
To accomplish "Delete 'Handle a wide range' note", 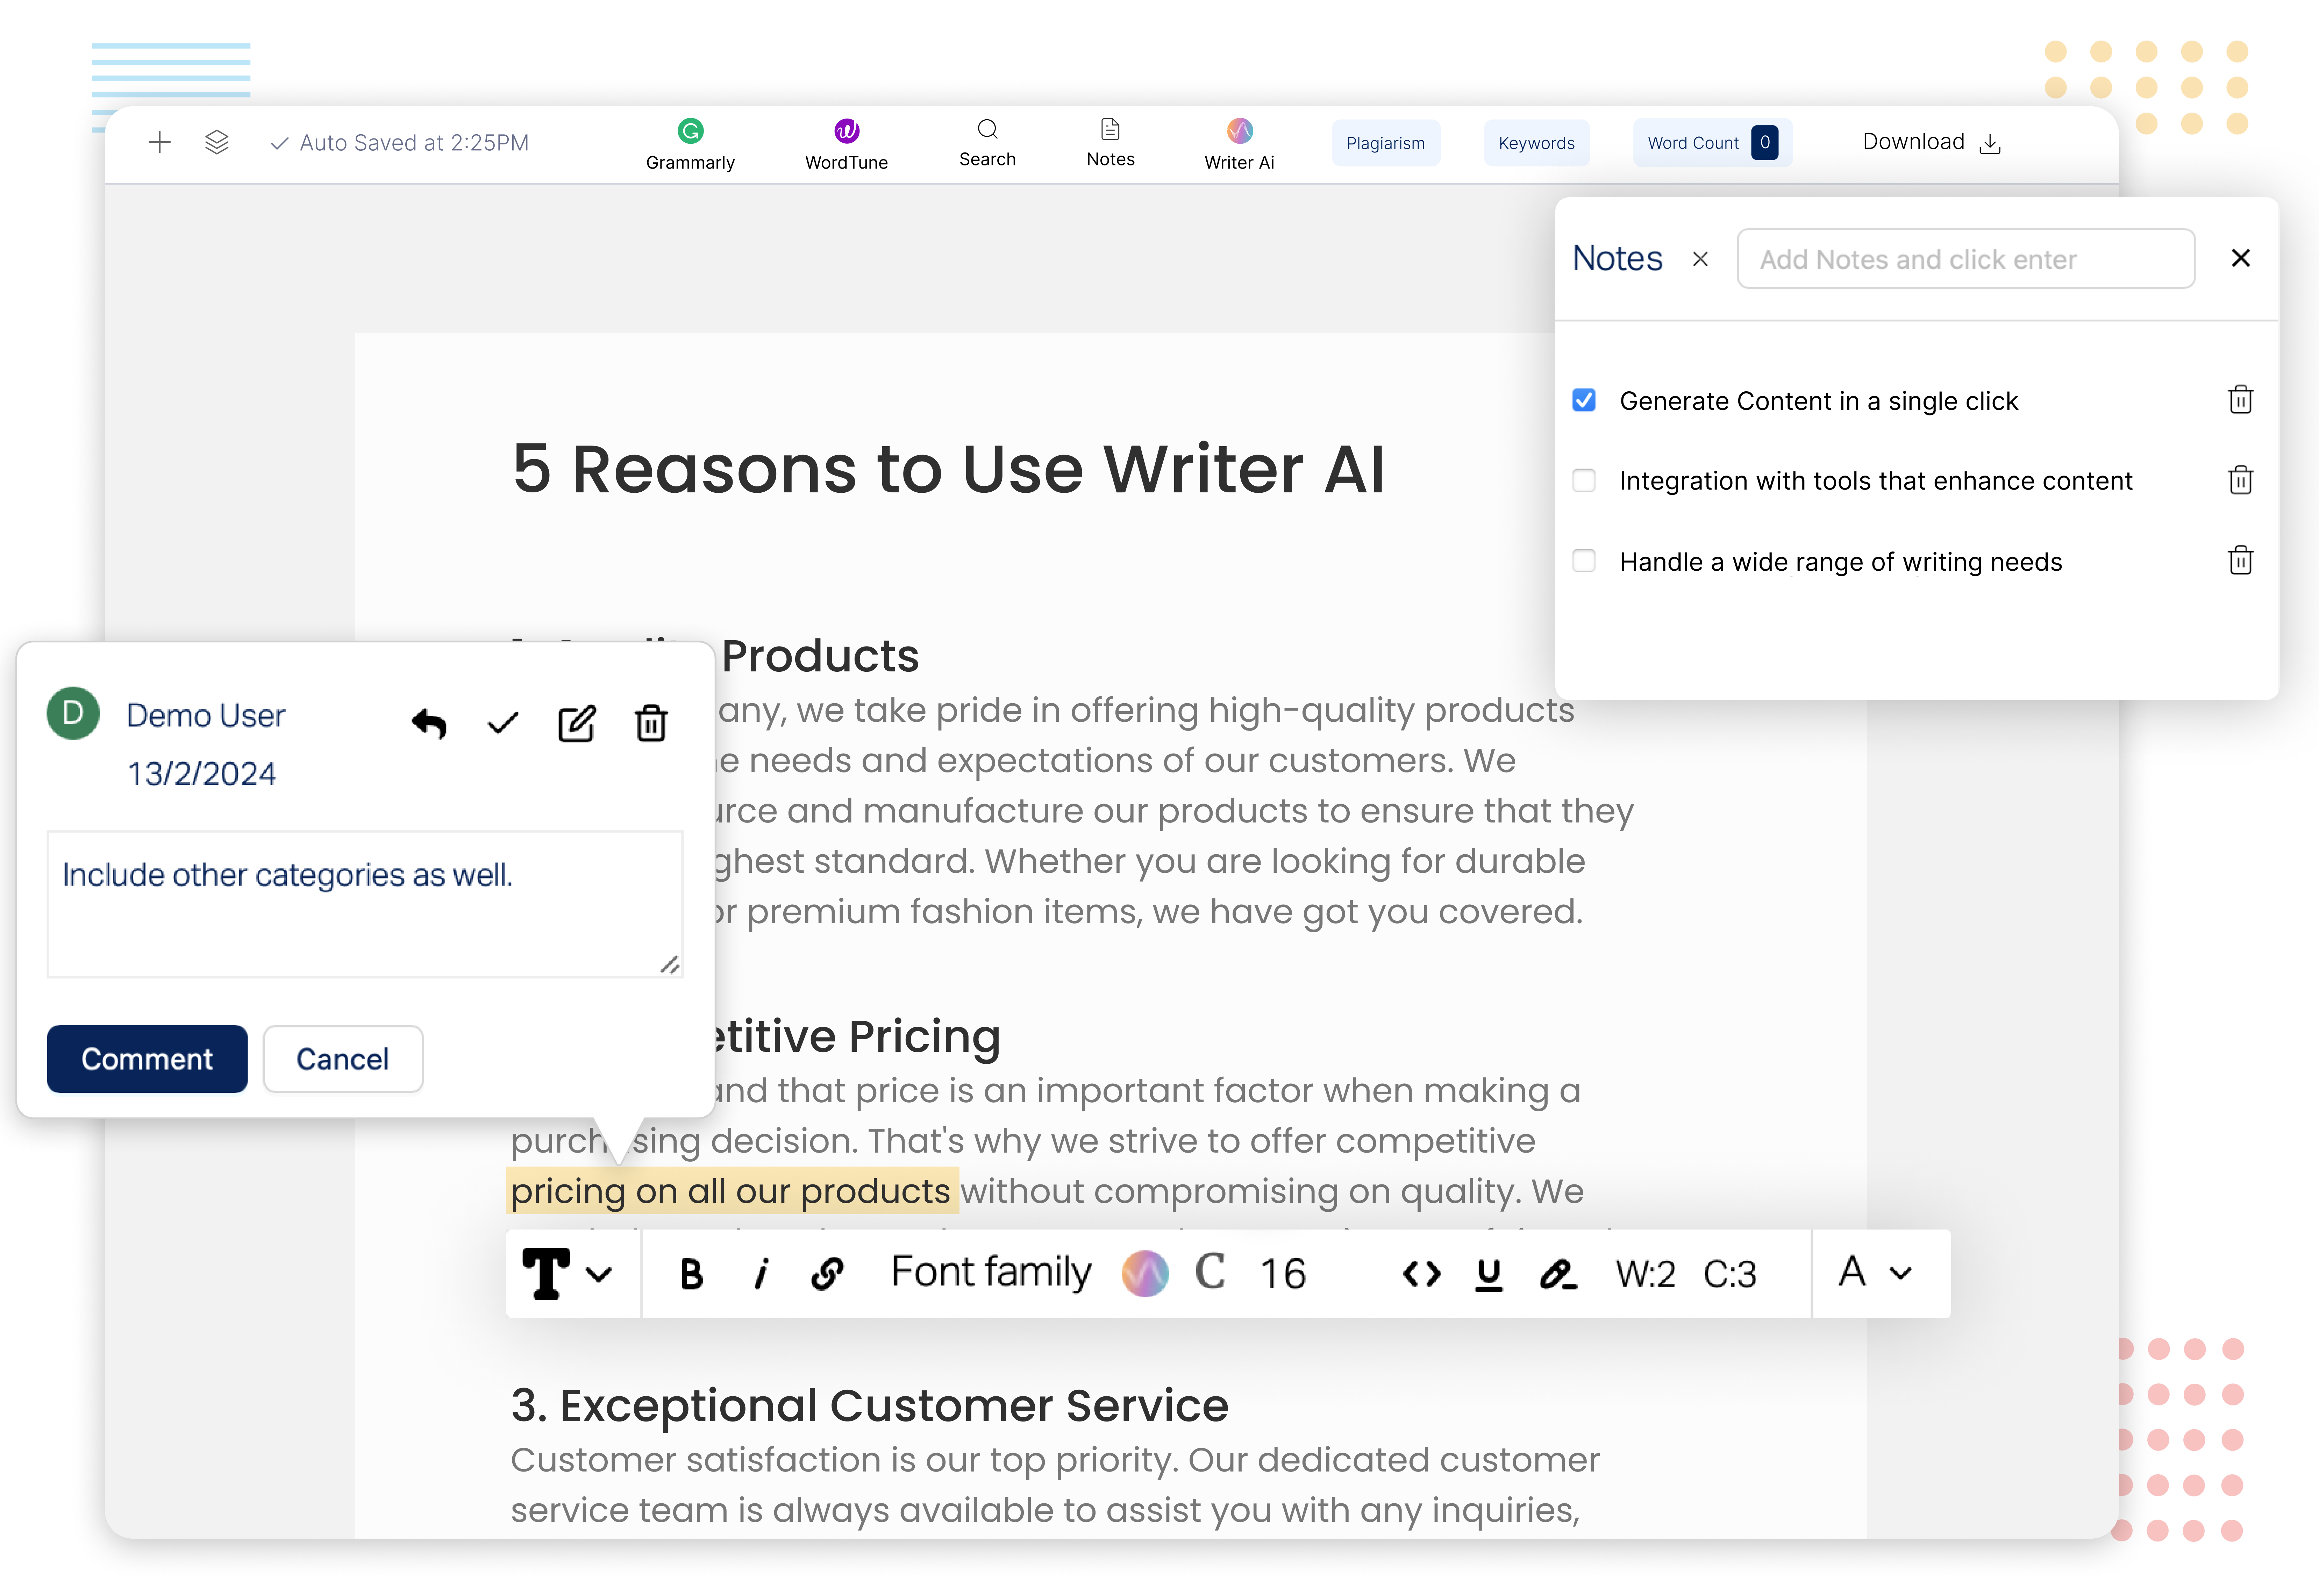I will [2241, 560].
